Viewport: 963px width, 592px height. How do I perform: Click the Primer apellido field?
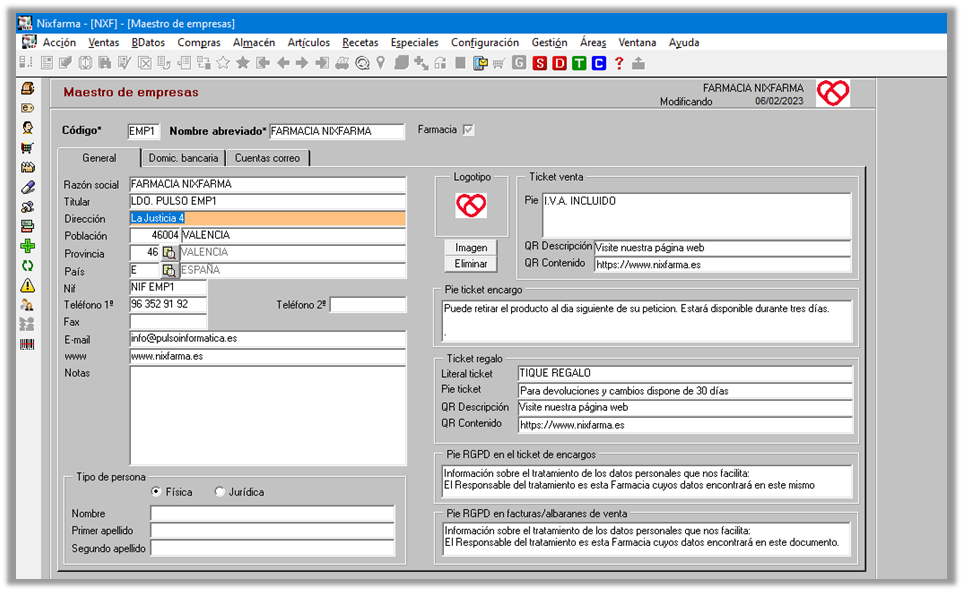[x=273, y=531]
